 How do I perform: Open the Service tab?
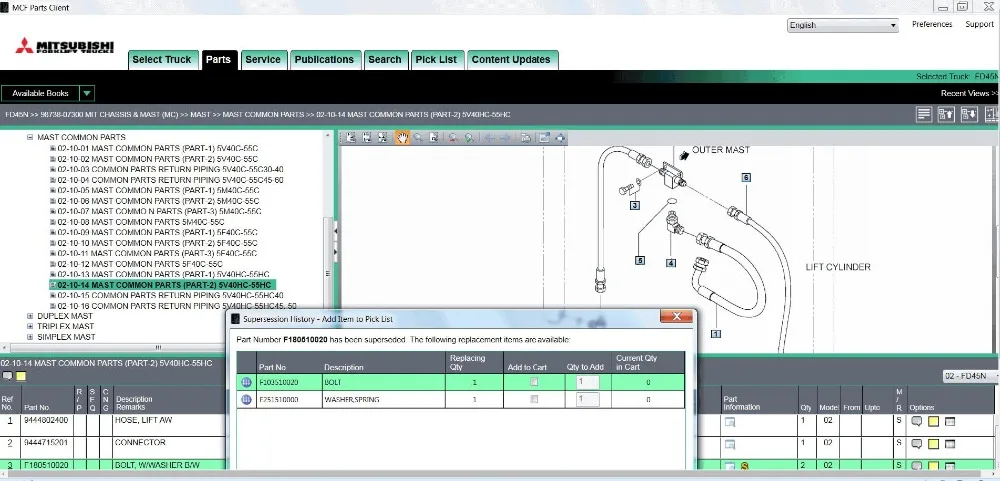coord(263,59)
